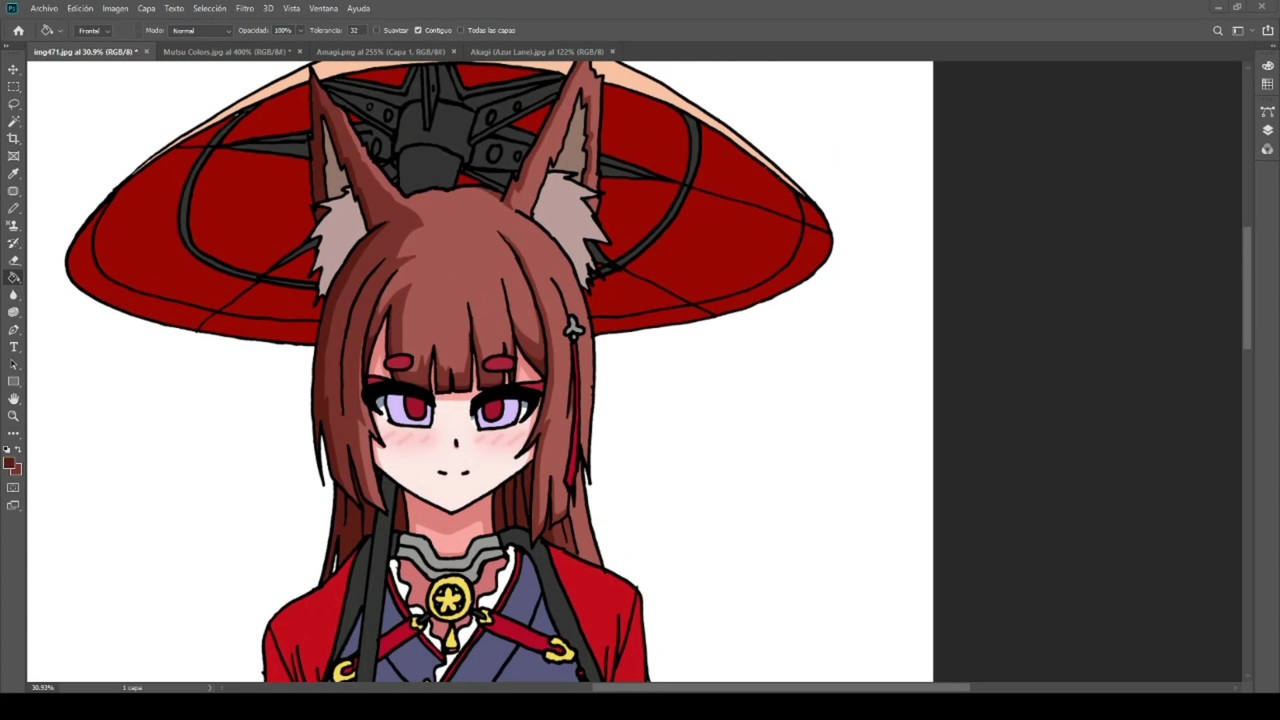Select the Move tool
This screenshot has height=720, width=1280.
pos(13,69)
